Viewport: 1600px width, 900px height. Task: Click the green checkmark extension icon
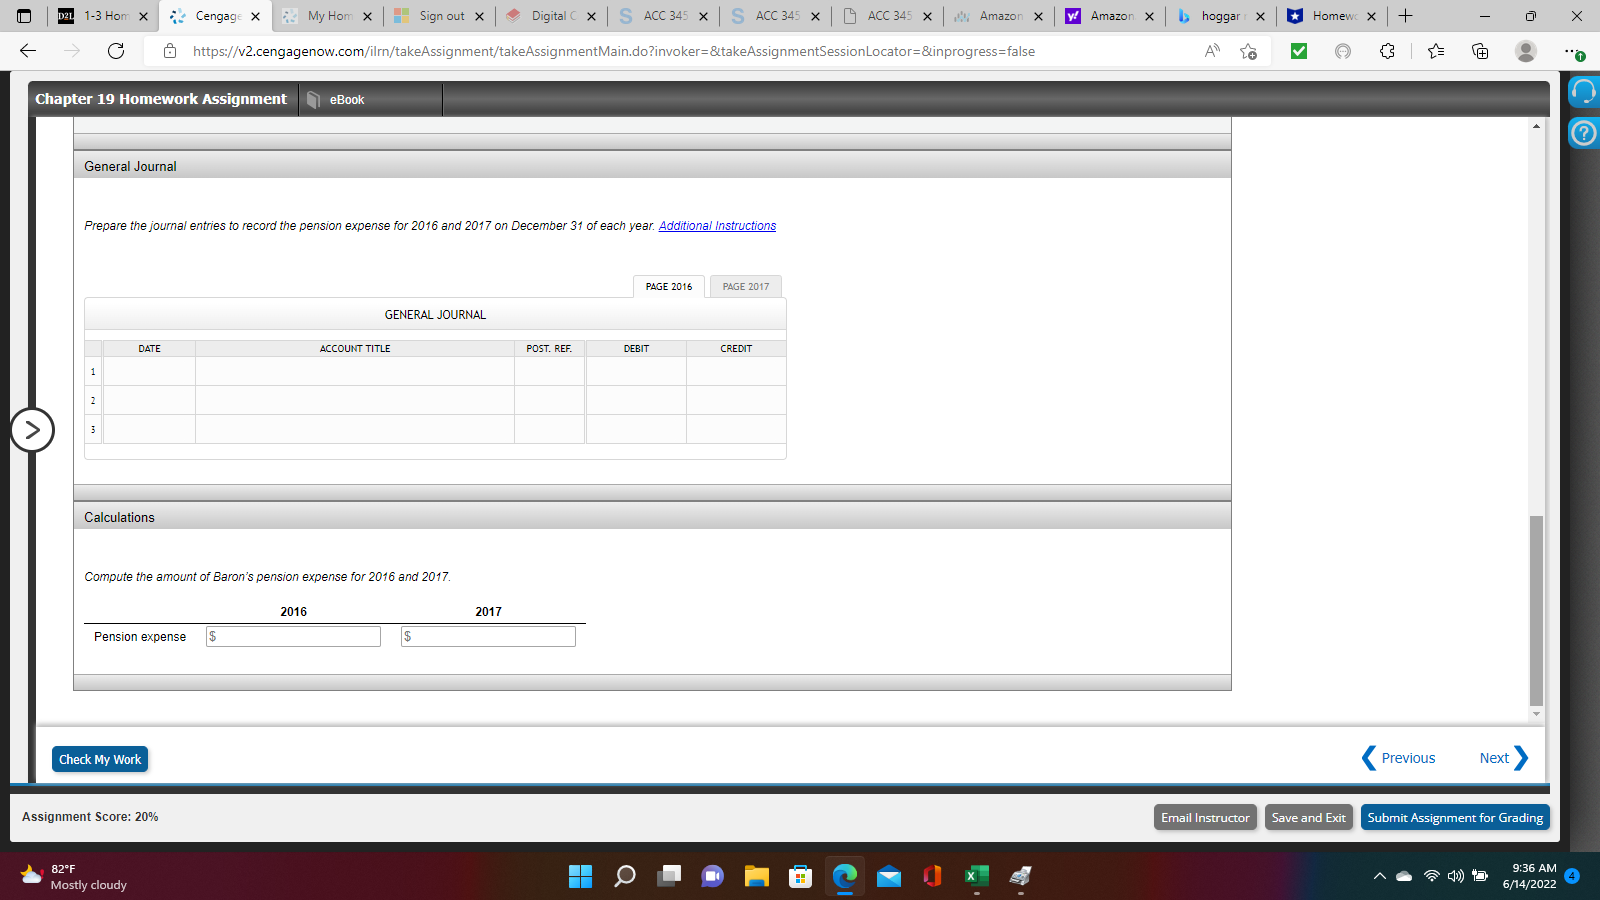point(1299,51)
